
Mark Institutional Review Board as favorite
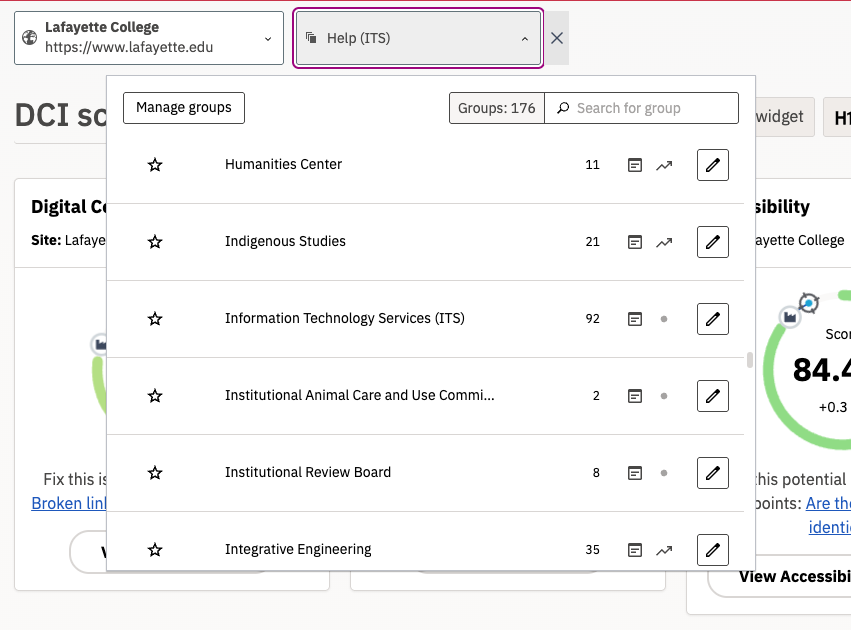155,473
